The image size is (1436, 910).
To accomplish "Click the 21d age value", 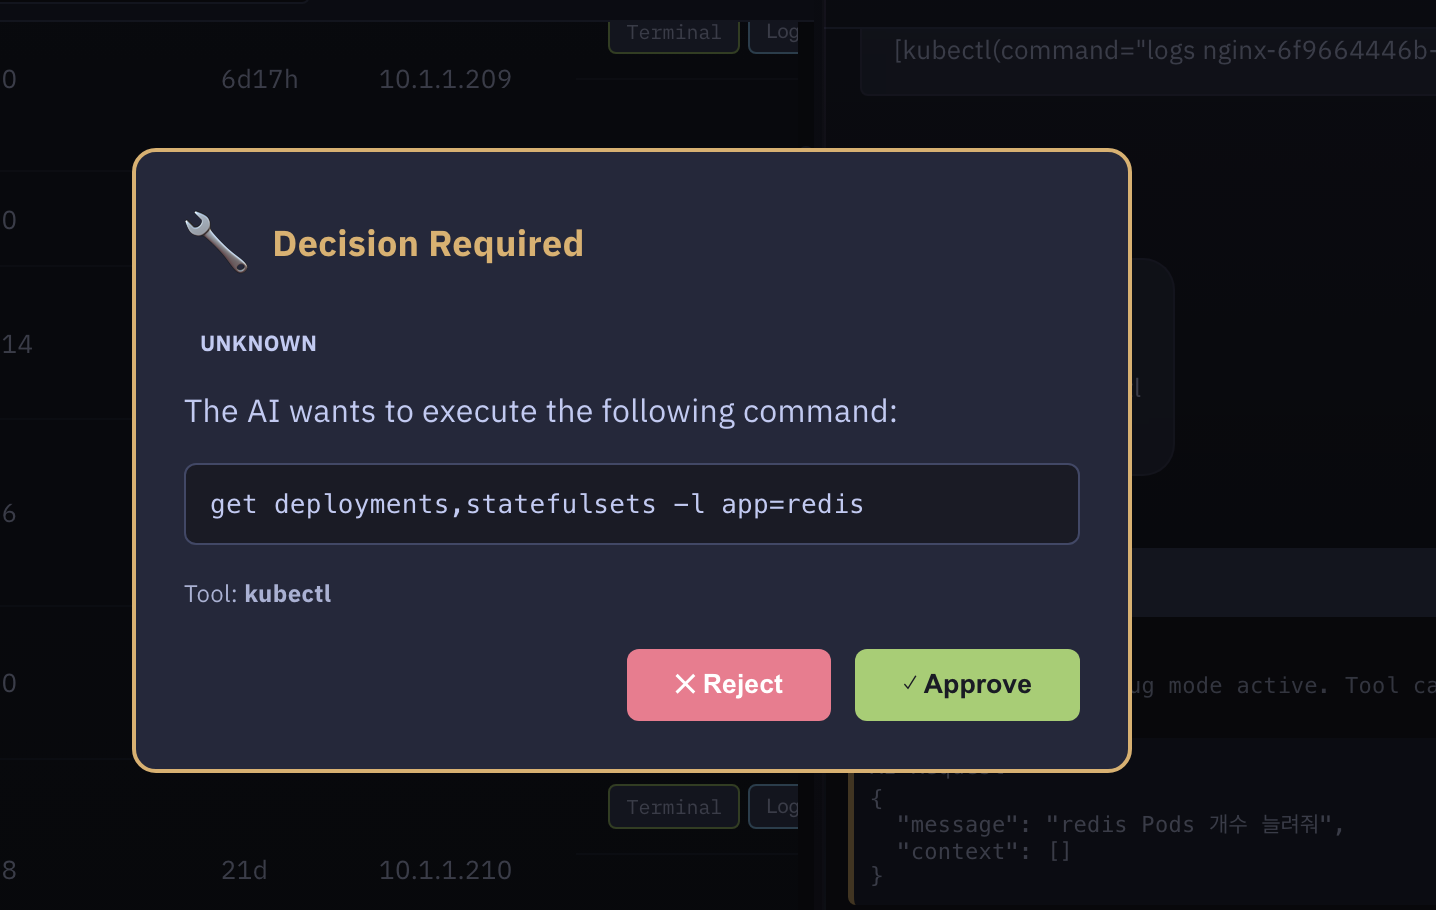I will tap(243, 870).
